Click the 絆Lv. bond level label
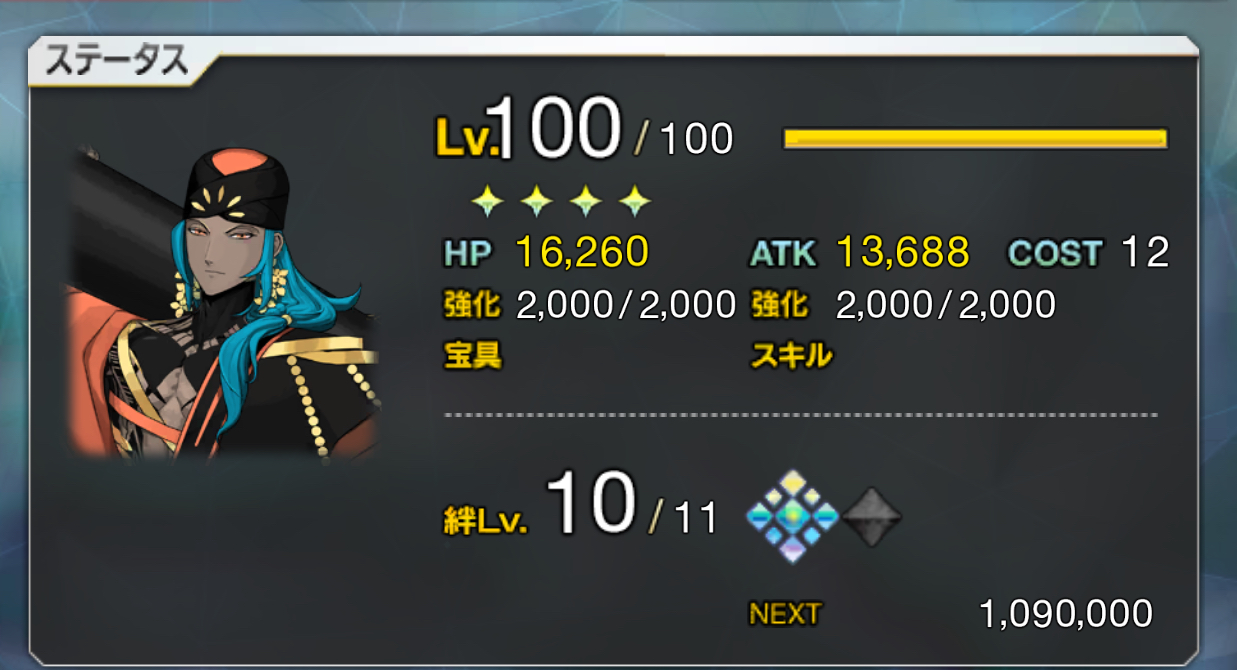This screenshot has width=1237, height=670. 484,520
